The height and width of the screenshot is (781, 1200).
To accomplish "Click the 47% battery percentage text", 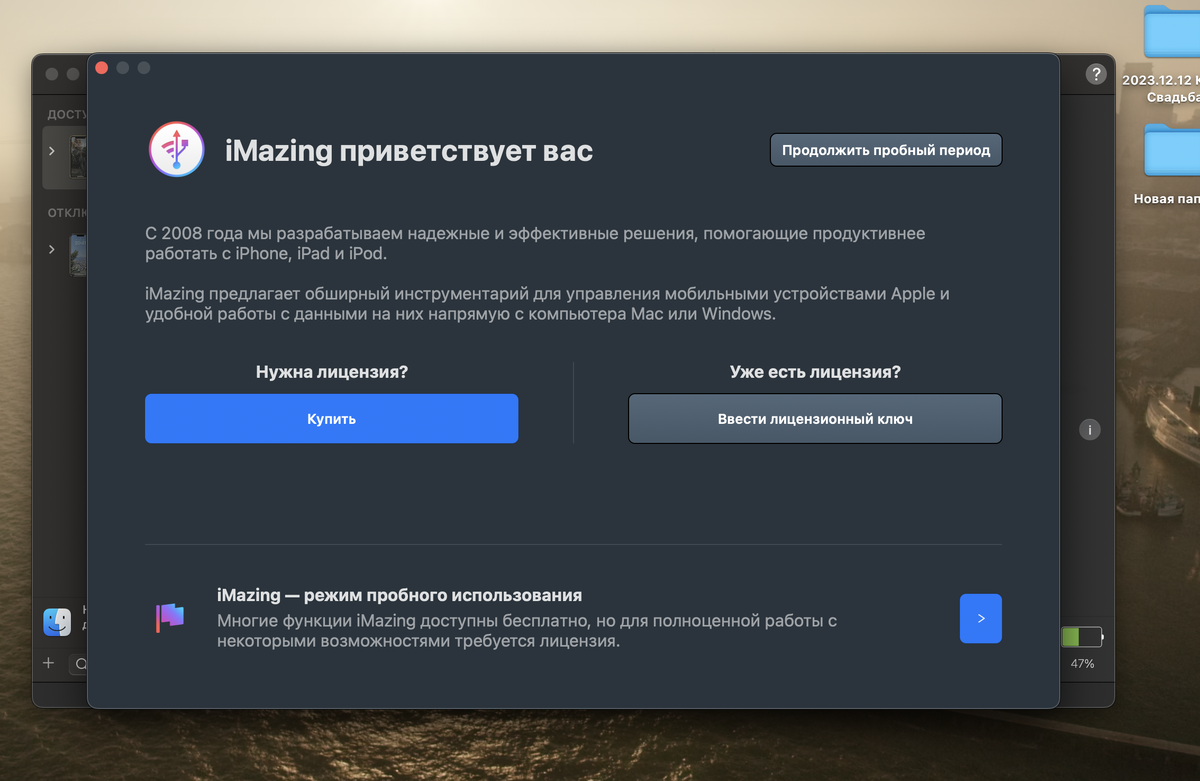I will tap(1082, 664).
